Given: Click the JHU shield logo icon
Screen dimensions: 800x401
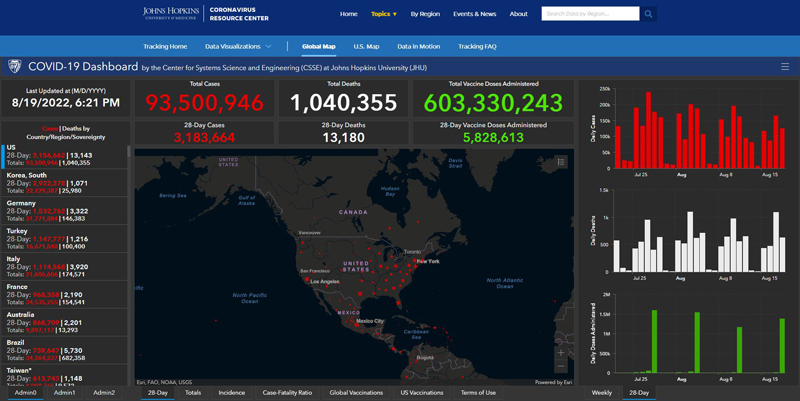Looking at the screenshot, I should (14, 66).
